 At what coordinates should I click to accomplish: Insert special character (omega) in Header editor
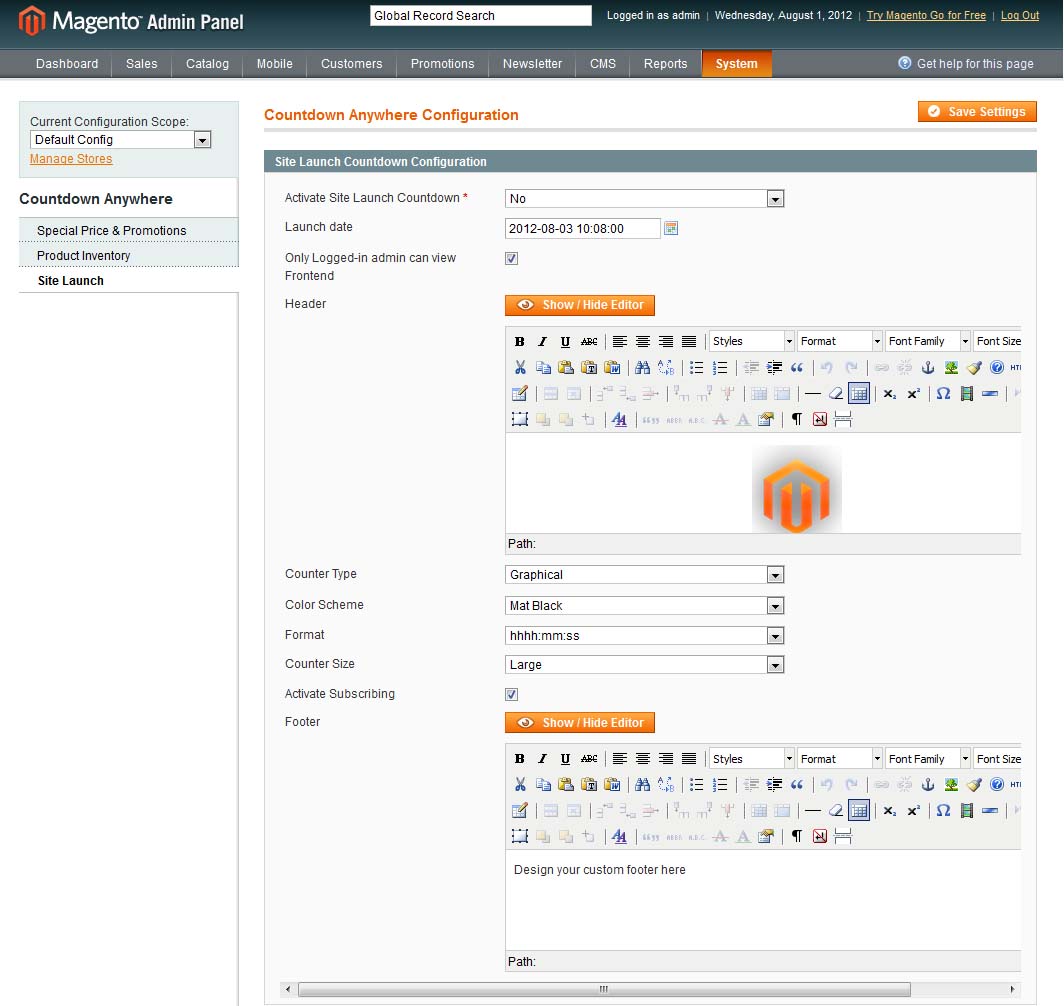pos(943,393)
